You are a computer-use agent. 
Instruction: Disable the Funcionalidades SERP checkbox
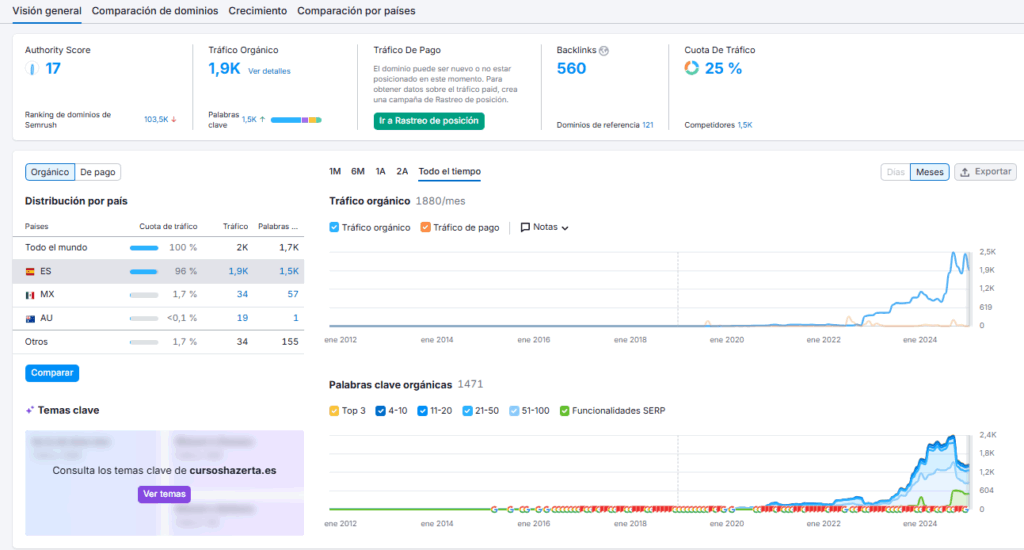[x=565, y=411]
